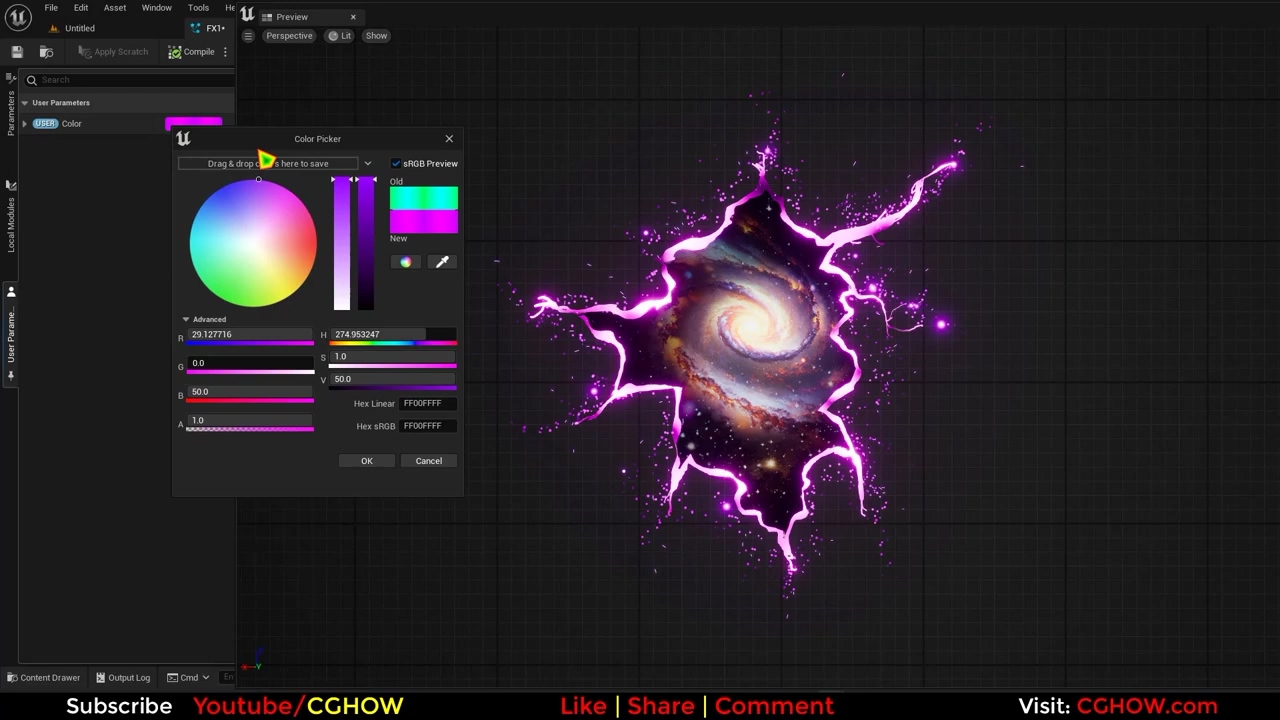Viewport: 1280px width, 720px height.
Task: Open the saved color themes dropdown arrow
Action: [367, 164]
